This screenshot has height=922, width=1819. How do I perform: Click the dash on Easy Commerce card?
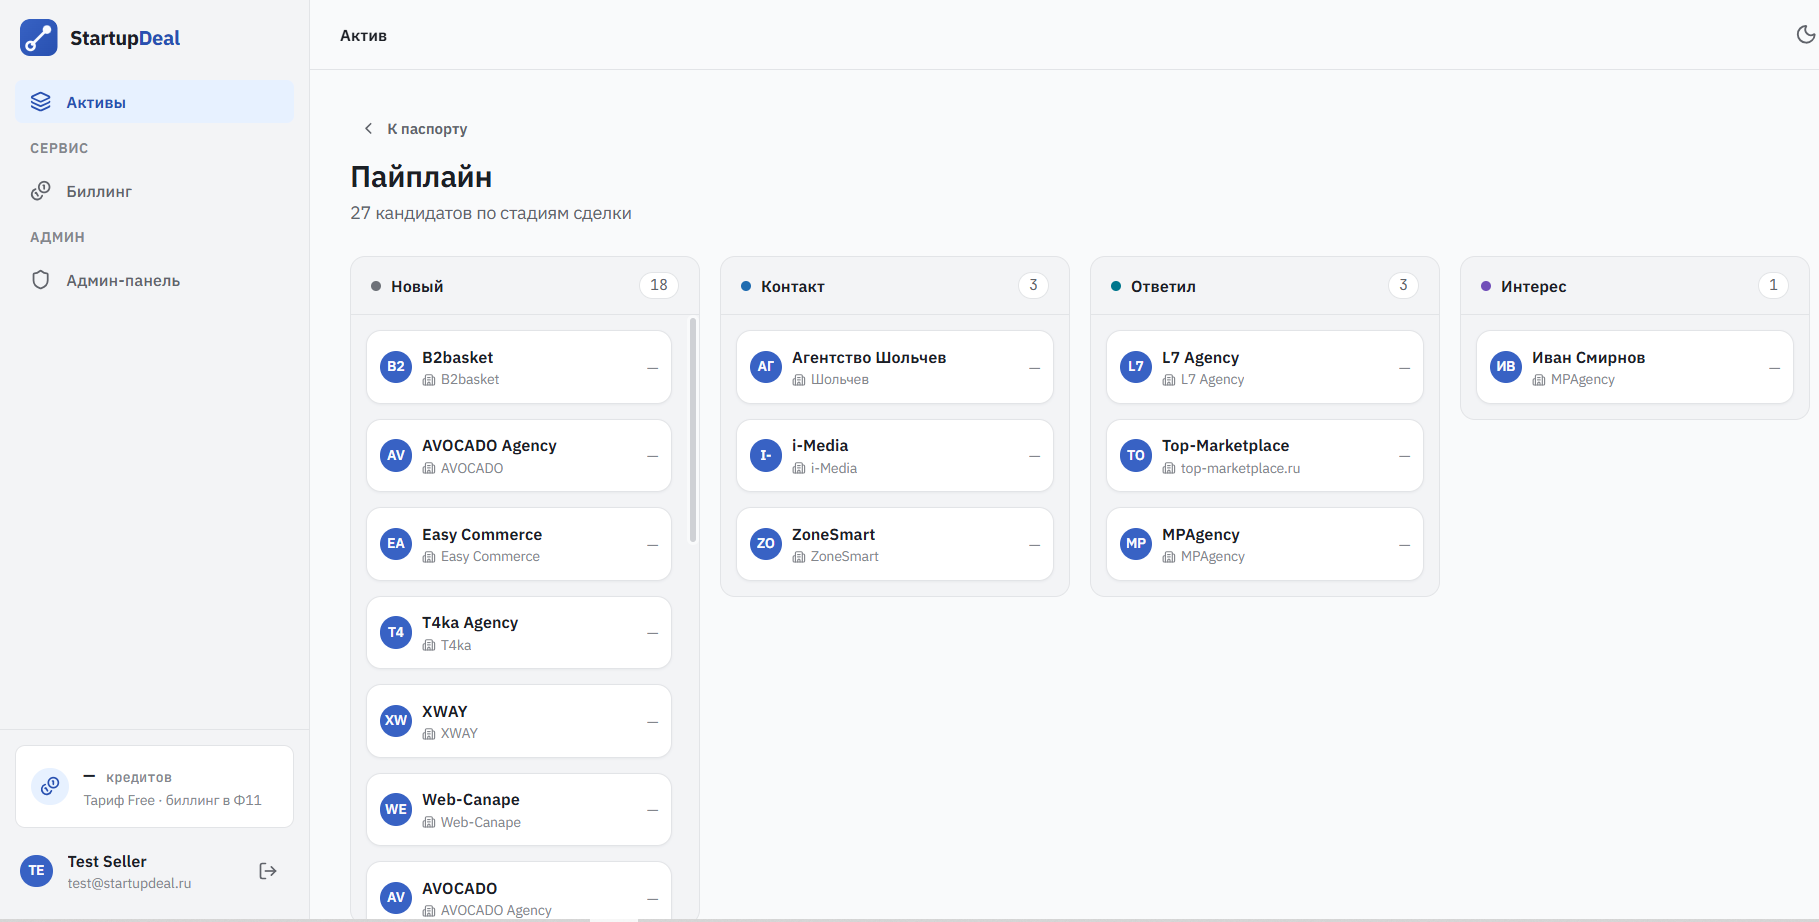[x=652, y=545]
